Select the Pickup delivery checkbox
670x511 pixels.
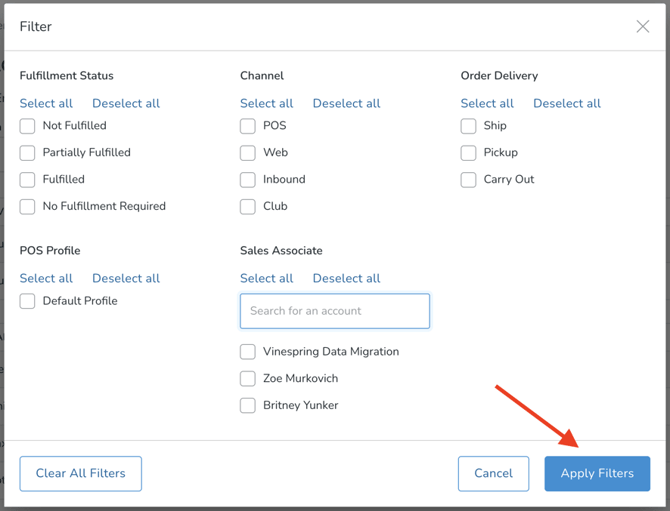(469, 153)
